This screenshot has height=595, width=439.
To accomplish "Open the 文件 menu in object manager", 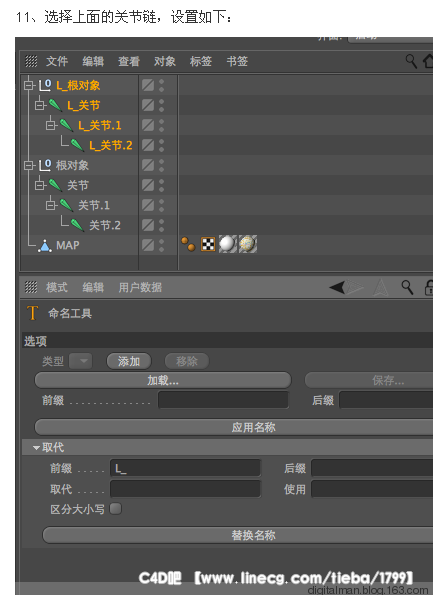I will coord(57,61).
